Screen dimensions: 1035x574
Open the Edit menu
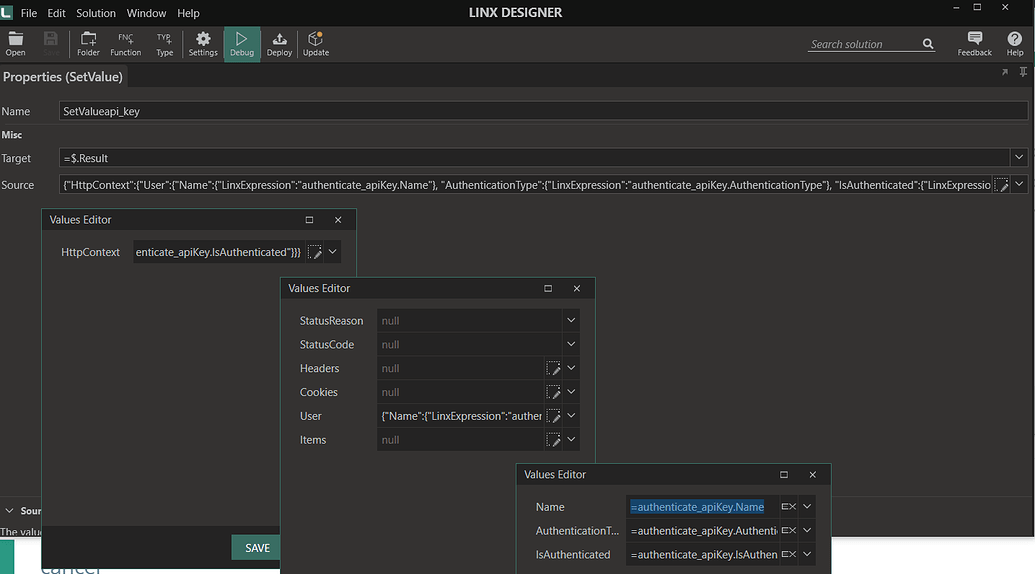tap(56, 13)
